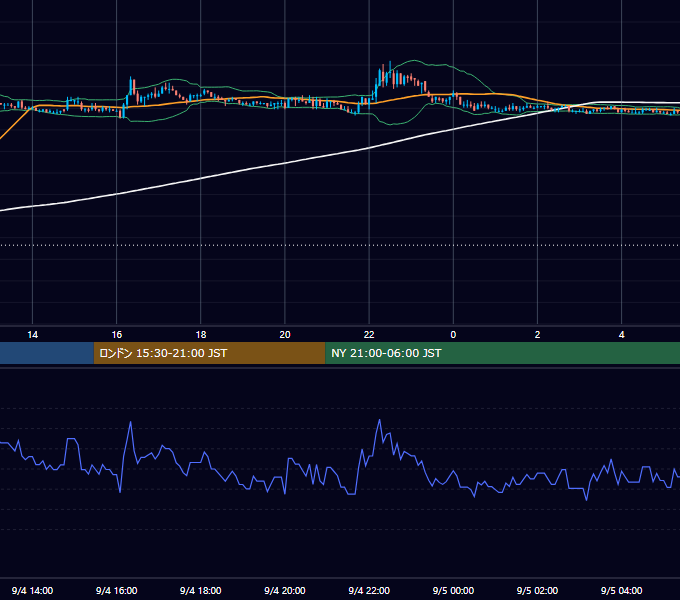680x600 pixels.
Task: Click the time axis label 18
Action: (201, 335)
